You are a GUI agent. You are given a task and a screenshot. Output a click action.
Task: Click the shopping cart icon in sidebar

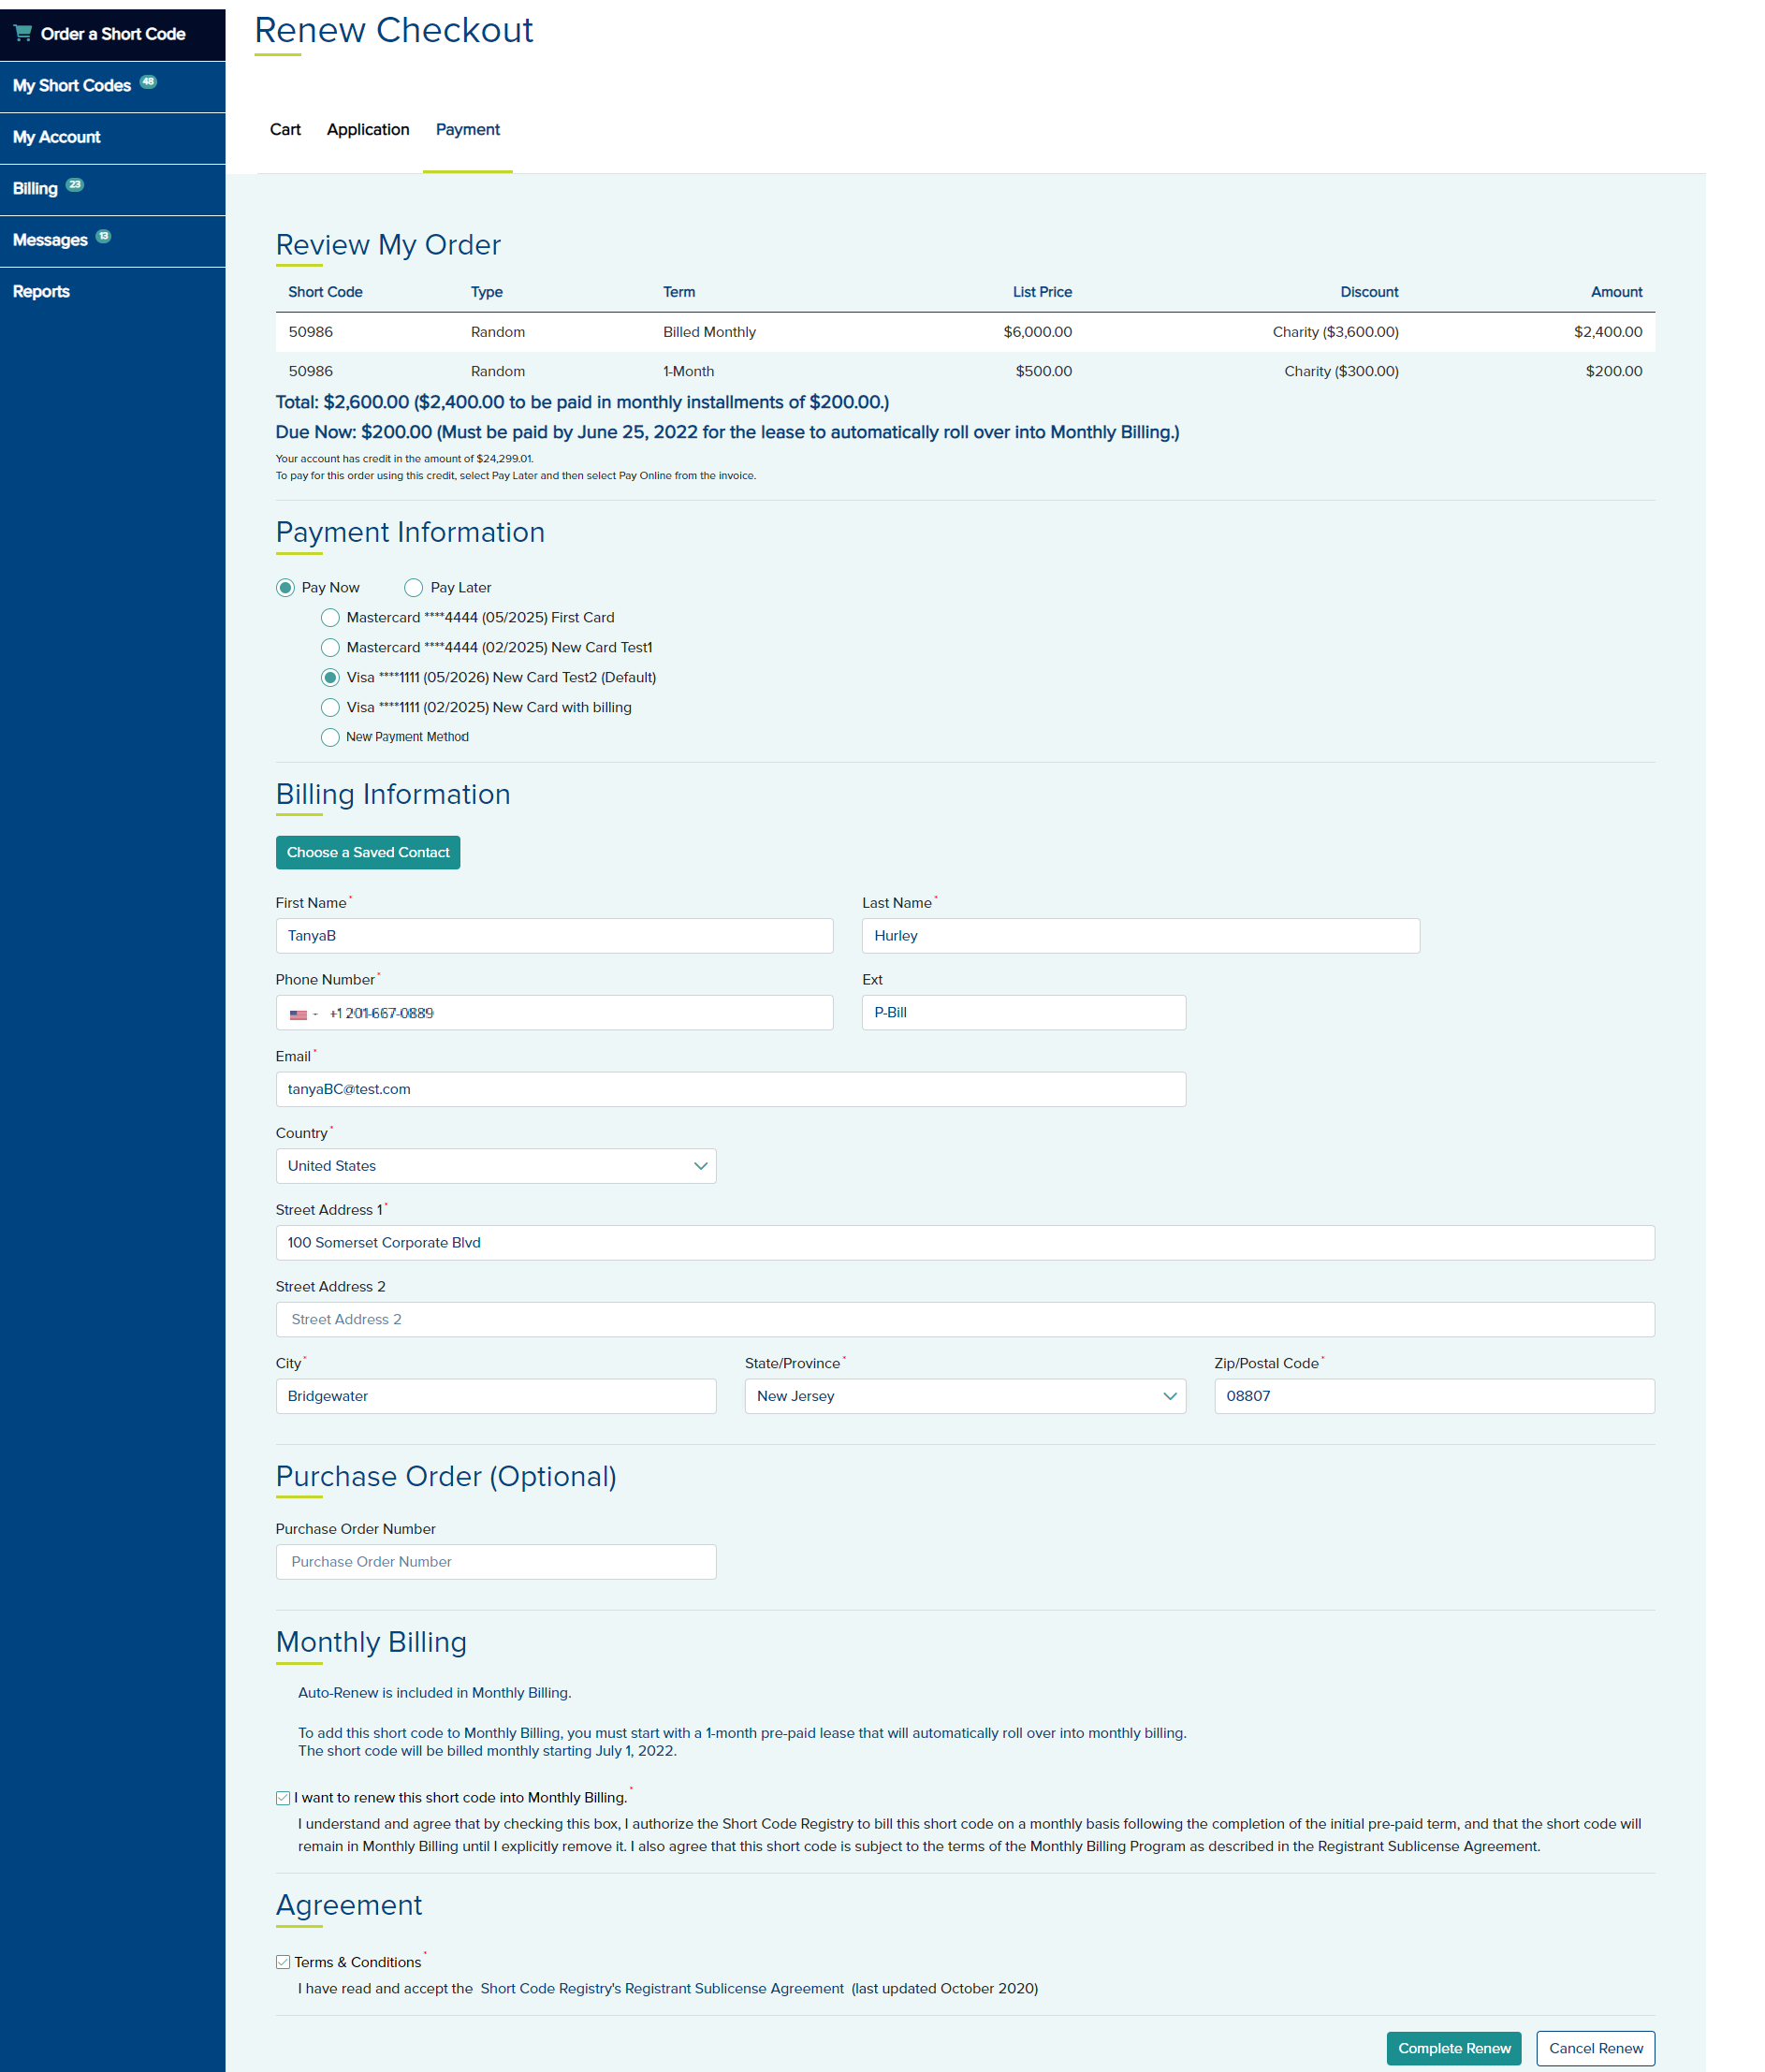(22, 33)
